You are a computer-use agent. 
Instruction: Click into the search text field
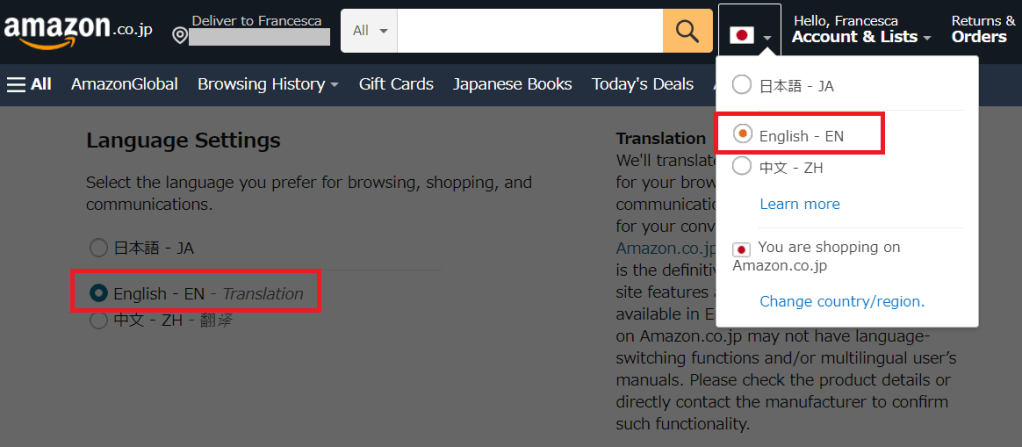530,31
